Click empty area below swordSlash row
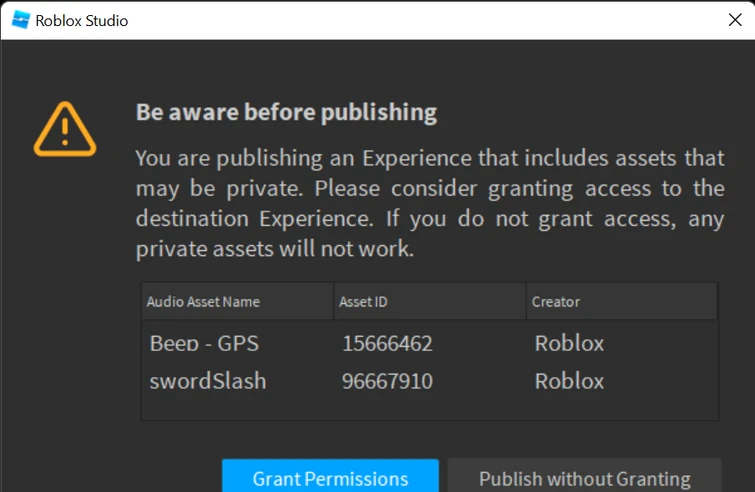 pyautogui.click(x=430, y=408)
